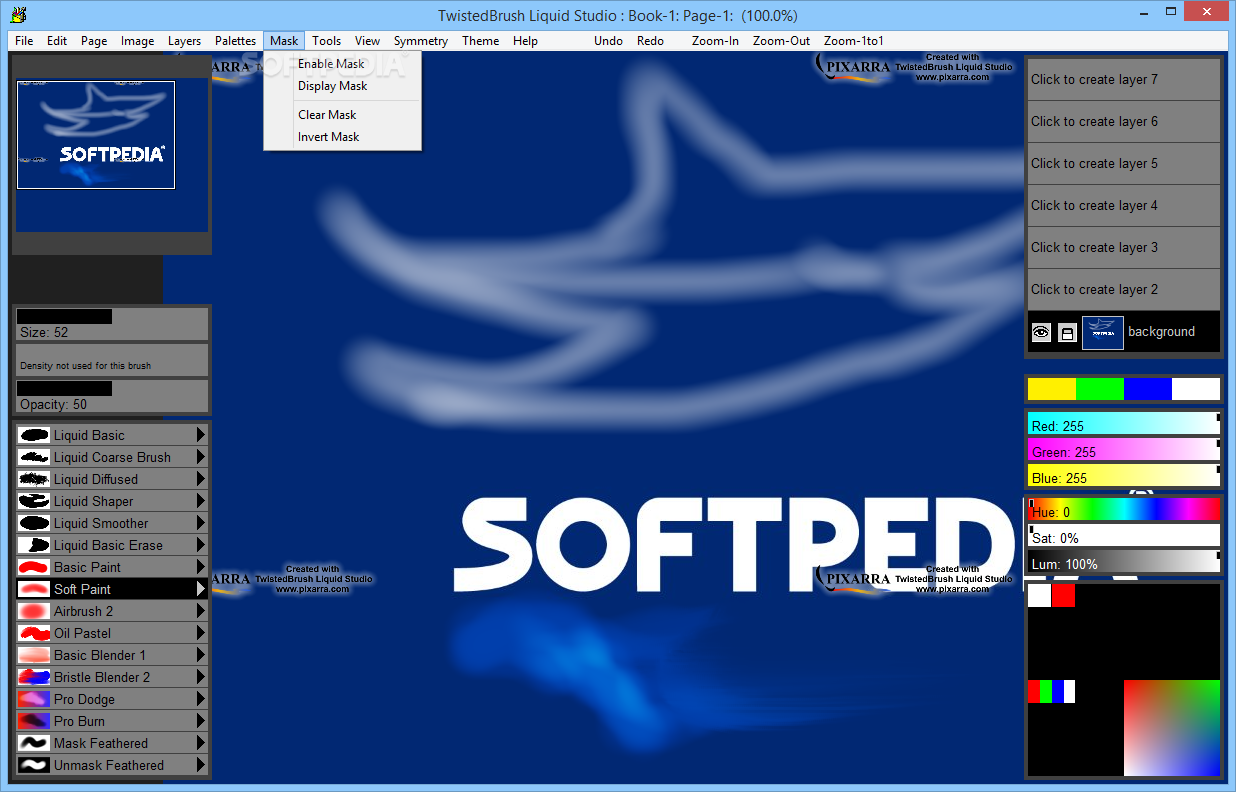Expand Liquid Basic brush options arrow

(201, 435)
